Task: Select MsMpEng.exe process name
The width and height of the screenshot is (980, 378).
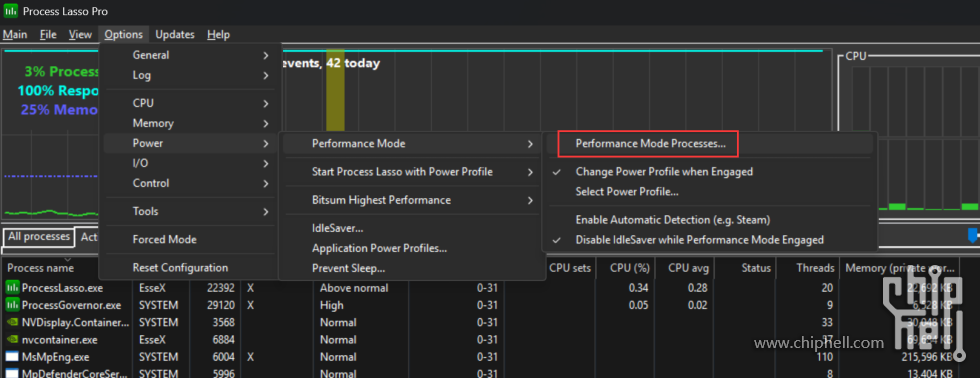Action: pyautogui.click(x=56, y=357)
